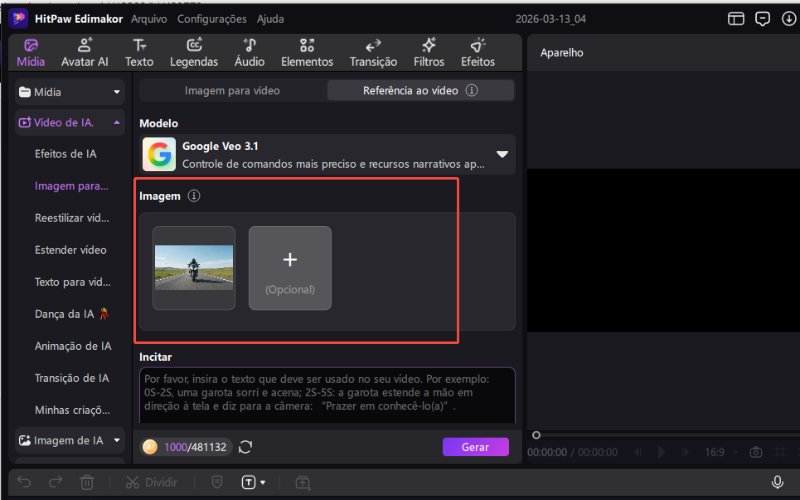800x500 pixels.
Task: Open the 16:9 aspect ratio dropdown
Action: (720, 452)
